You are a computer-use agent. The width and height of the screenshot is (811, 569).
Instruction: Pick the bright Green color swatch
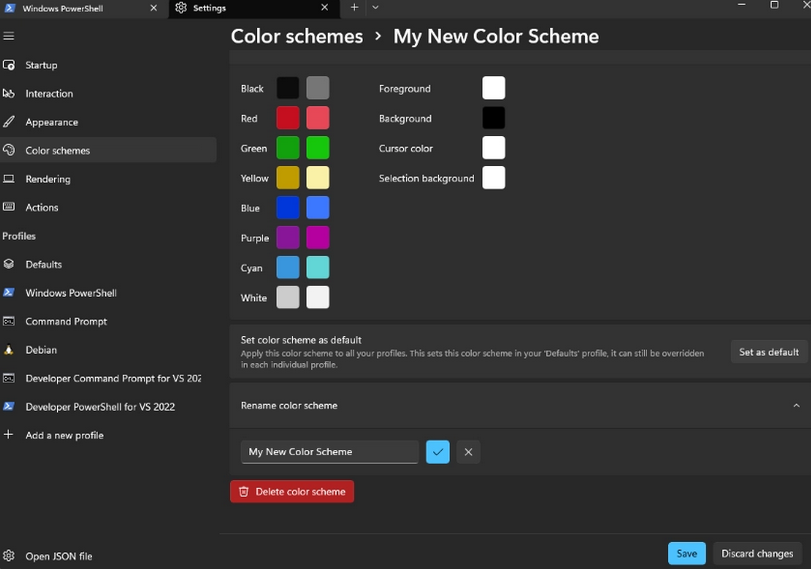(x=318, y=148)
